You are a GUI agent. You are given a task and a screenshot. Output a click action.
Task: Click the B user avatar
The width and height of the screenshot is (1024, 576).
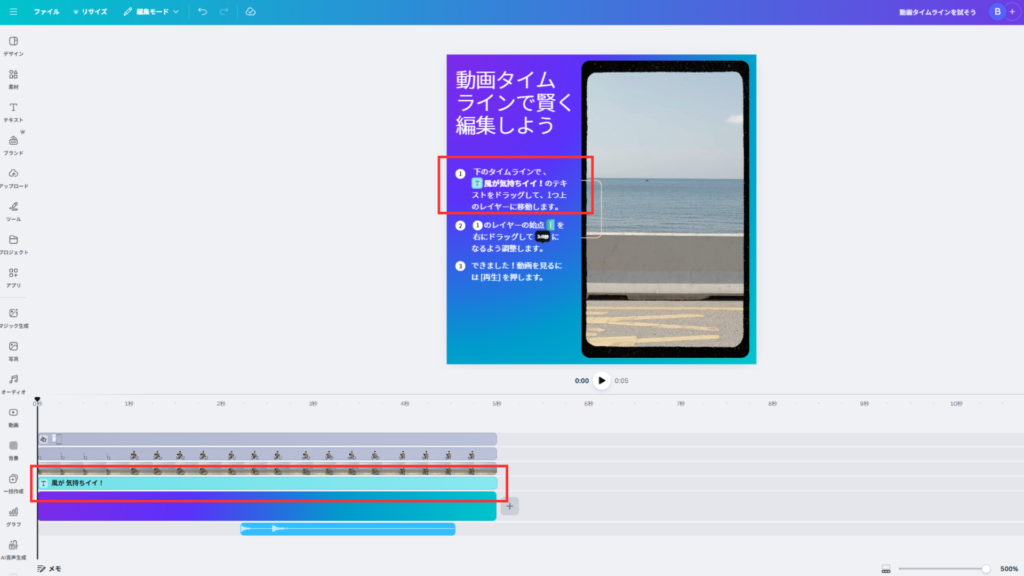pos(996,11)
